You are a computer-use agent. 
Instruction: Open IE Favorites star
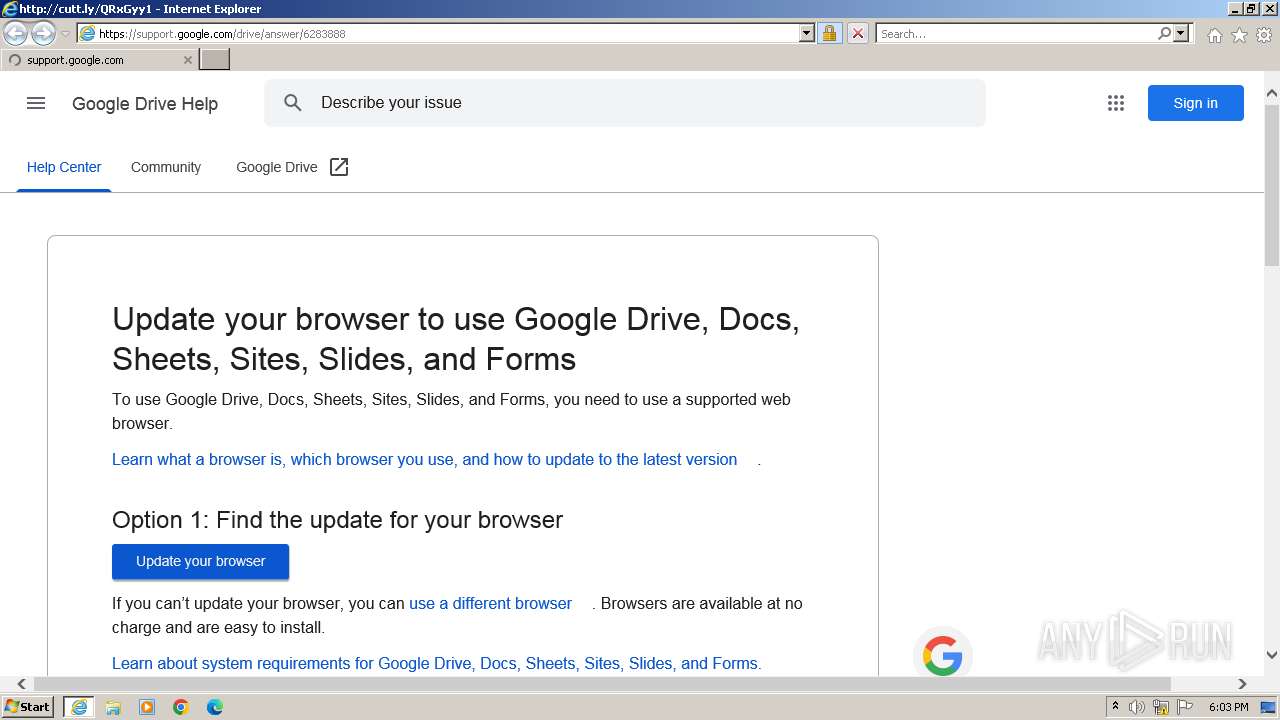click(x=1239, y=35)
